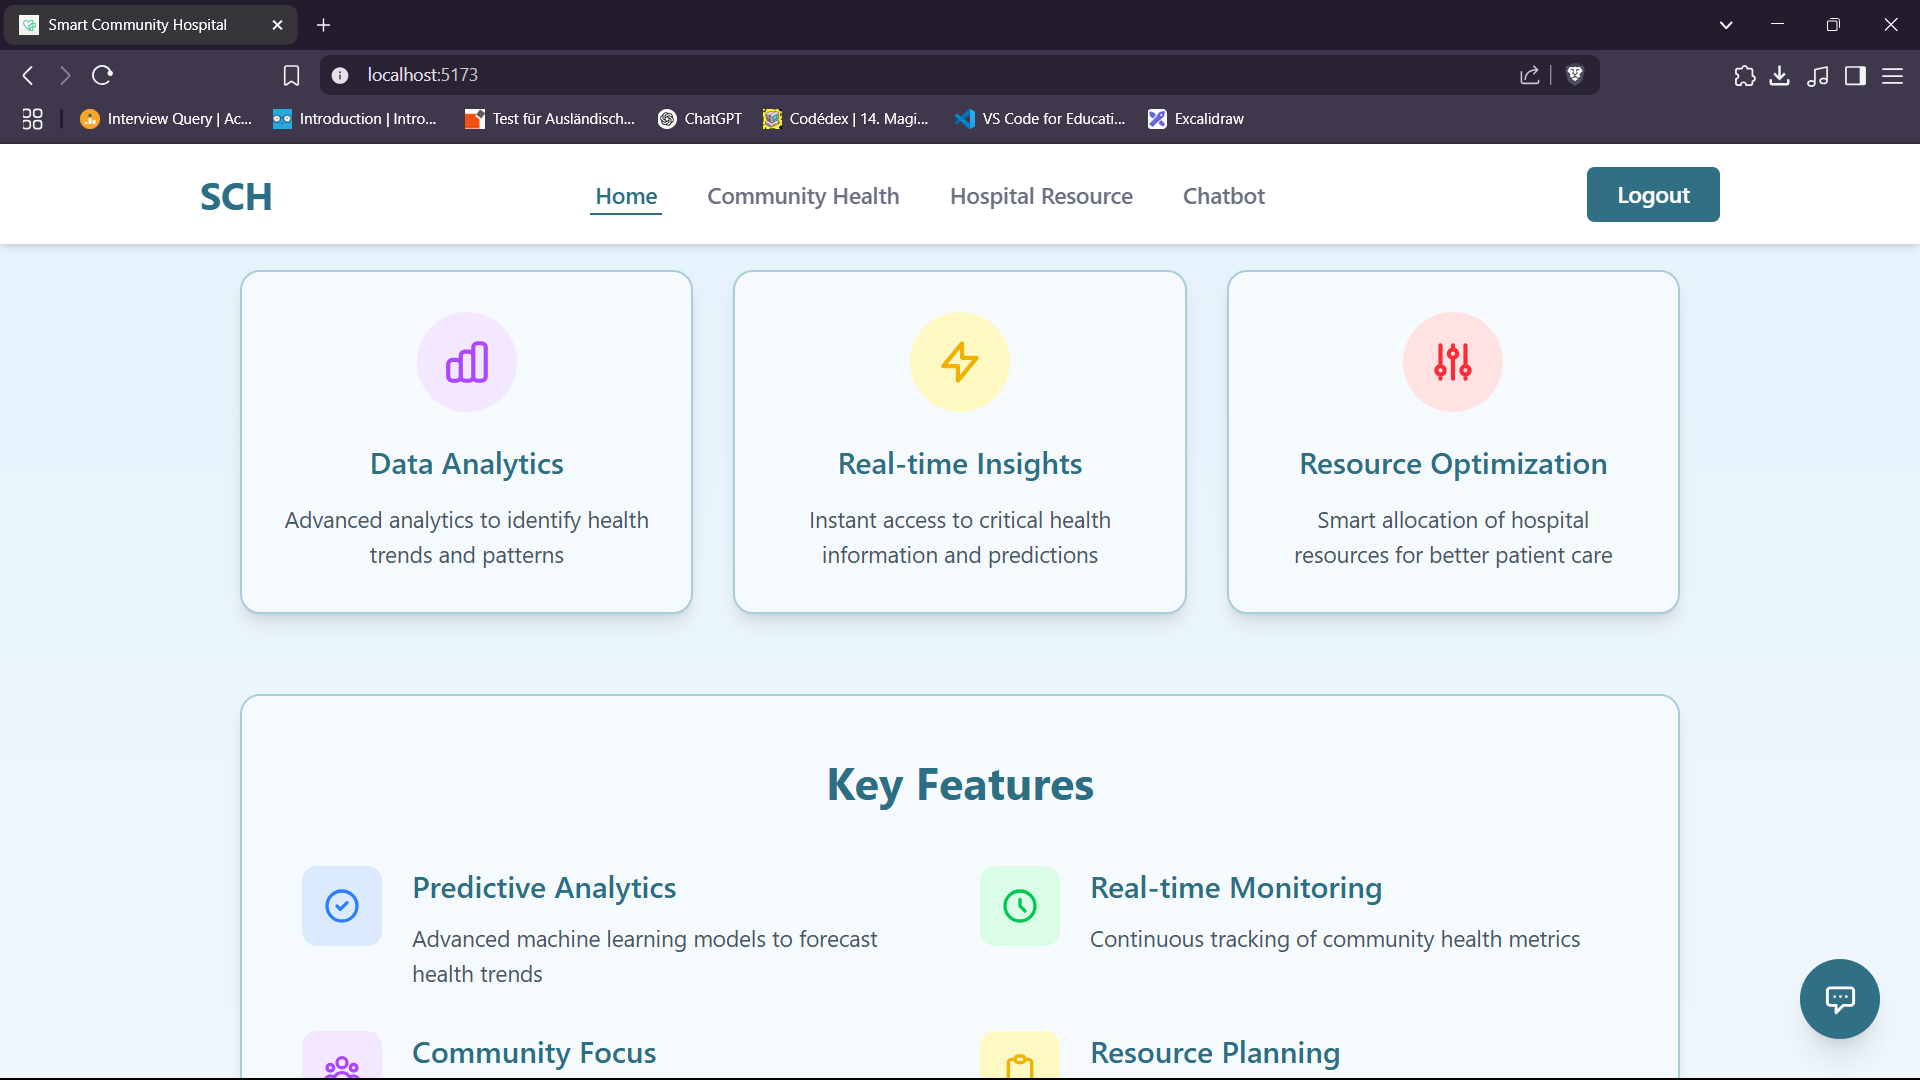Toggle Brave Shields in the address bar
The image size is (1920, 1080).
pyautogui.click(x=1575, y=75)
